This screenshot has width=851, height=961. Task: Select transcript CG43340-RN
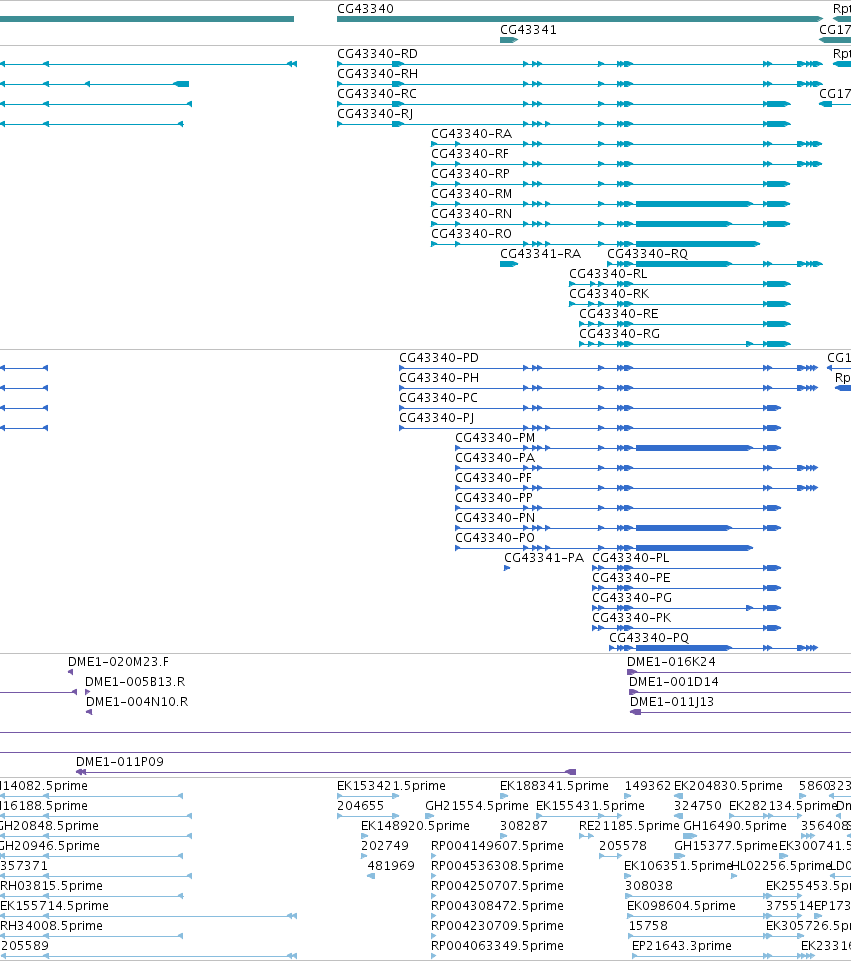472,214
